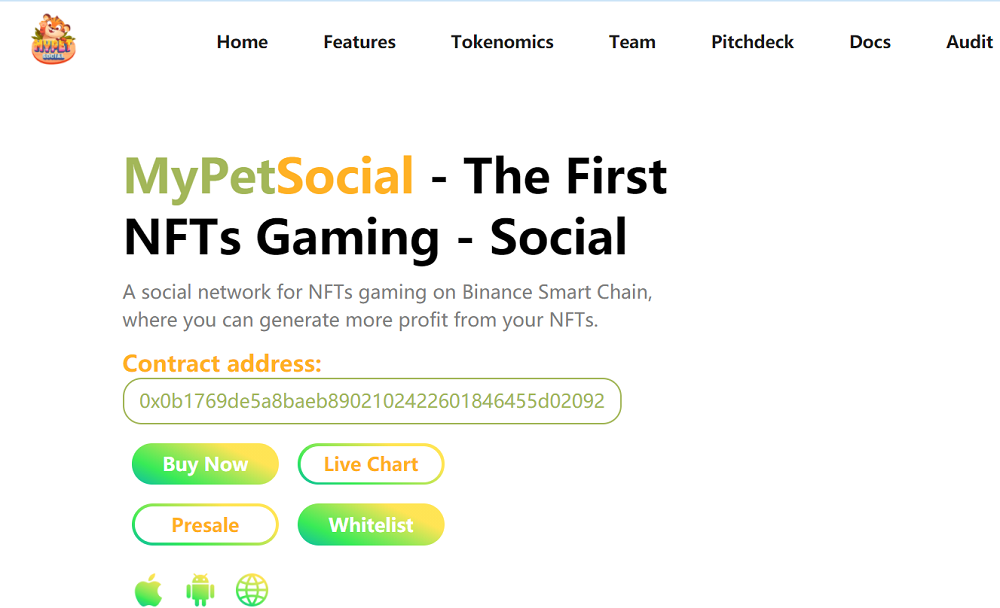Click the Binance Smart Chain description text
The width and height of the screenshot is (1000, 608).
point(387,306)
